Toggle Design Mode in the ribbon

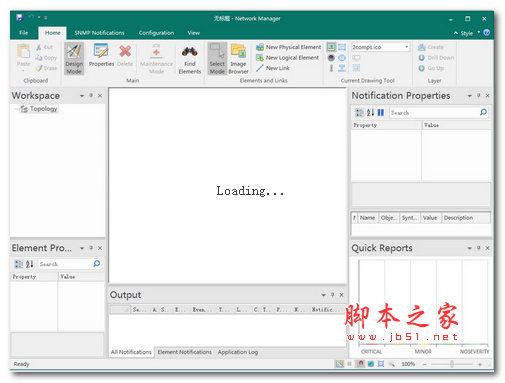74,59
